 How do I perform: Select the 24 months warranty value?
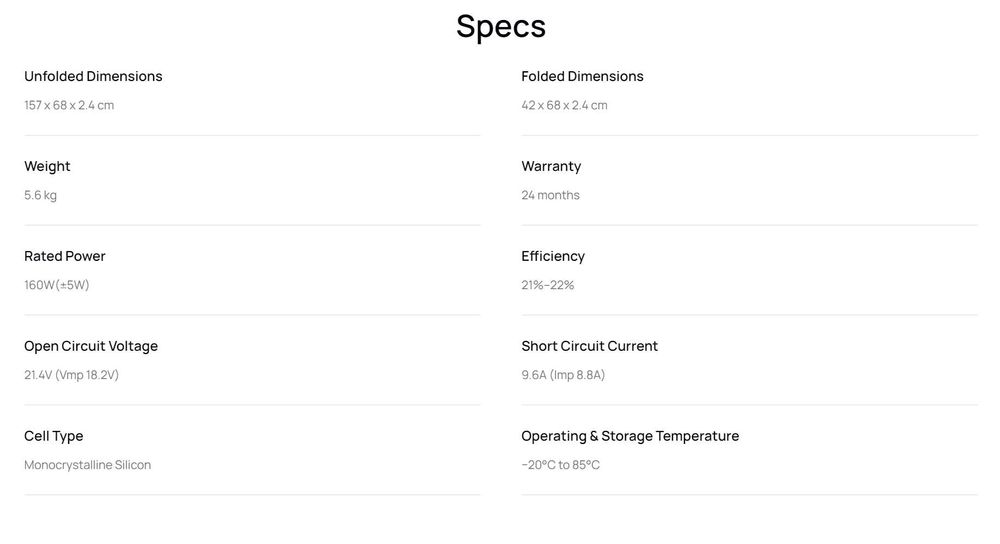pyautogui.click(x=550, y=195)
